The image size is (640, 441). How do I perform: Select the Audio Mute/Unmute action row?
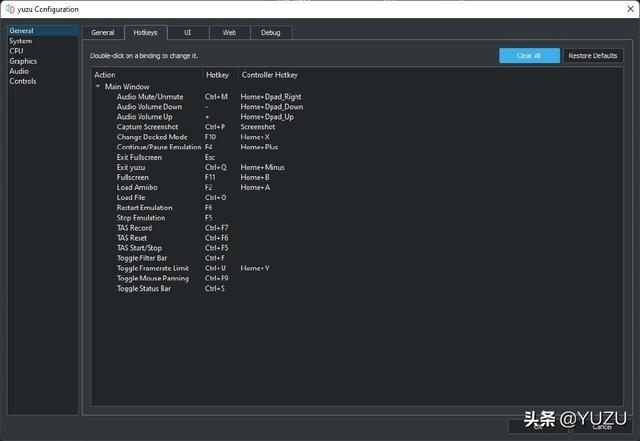150,97
